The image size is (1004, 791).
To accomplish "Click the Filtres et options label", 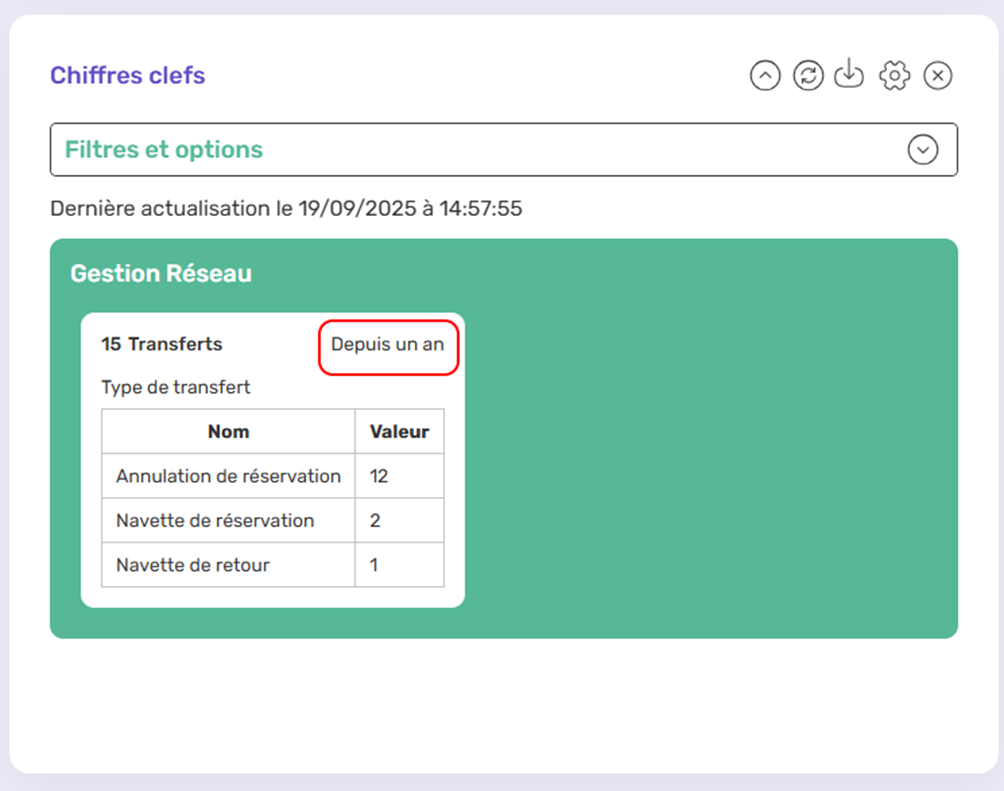I will (x=164, y=150).
